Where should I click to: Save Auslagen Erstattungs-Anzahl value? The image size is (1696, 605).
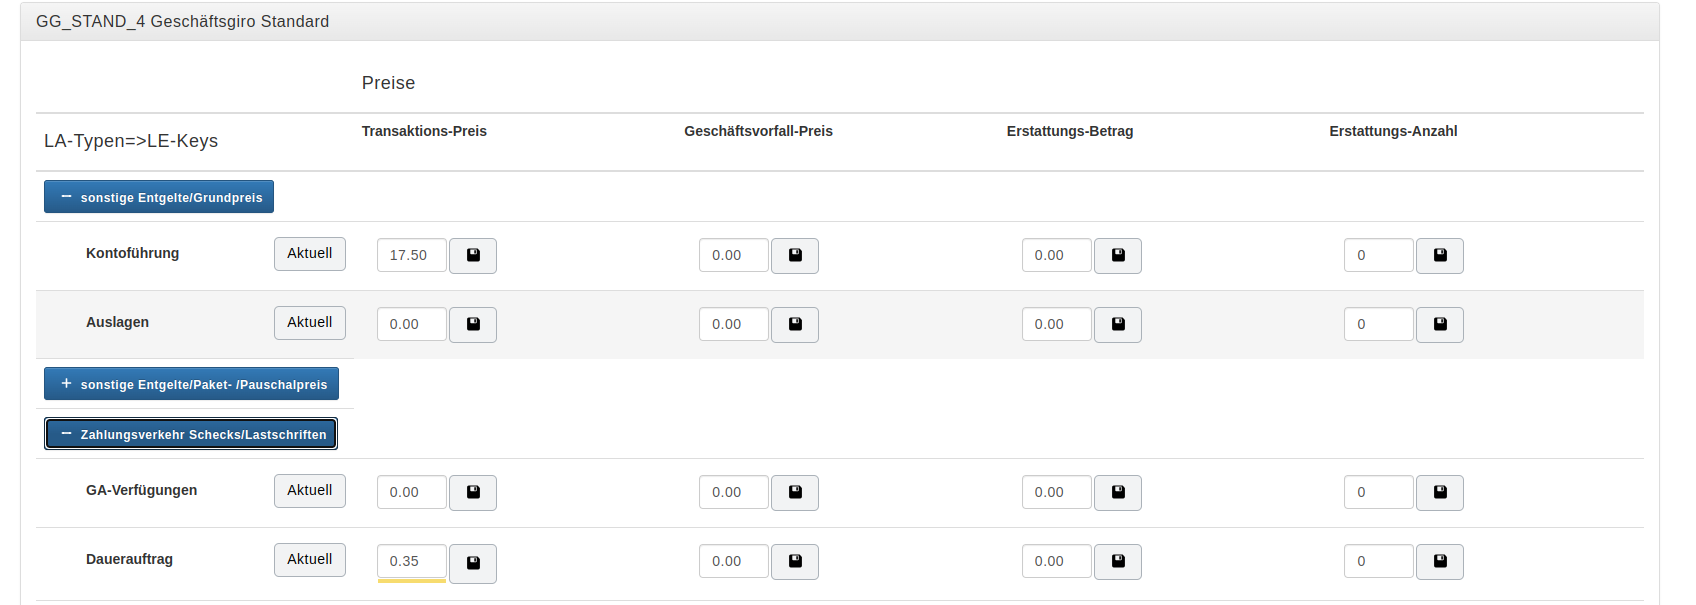tap(1440, 325)
